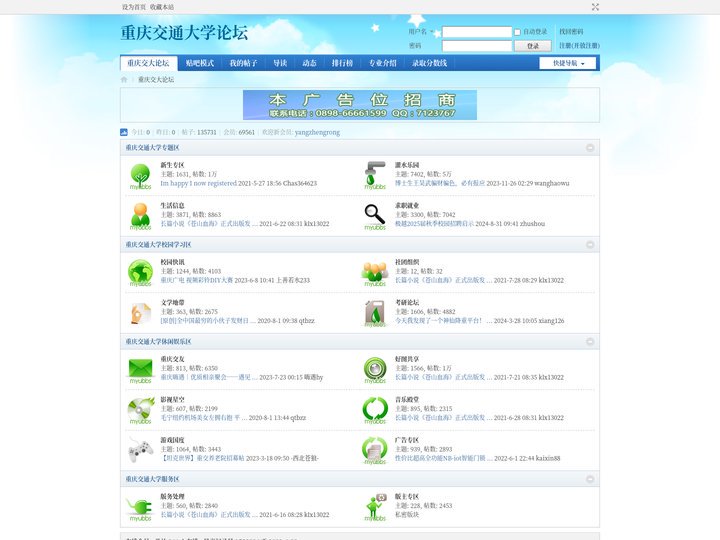The width and height of the screenshot is (720, 540).
Task: Open the 重庆交友 green envelope icon
Action: (141, 370)
